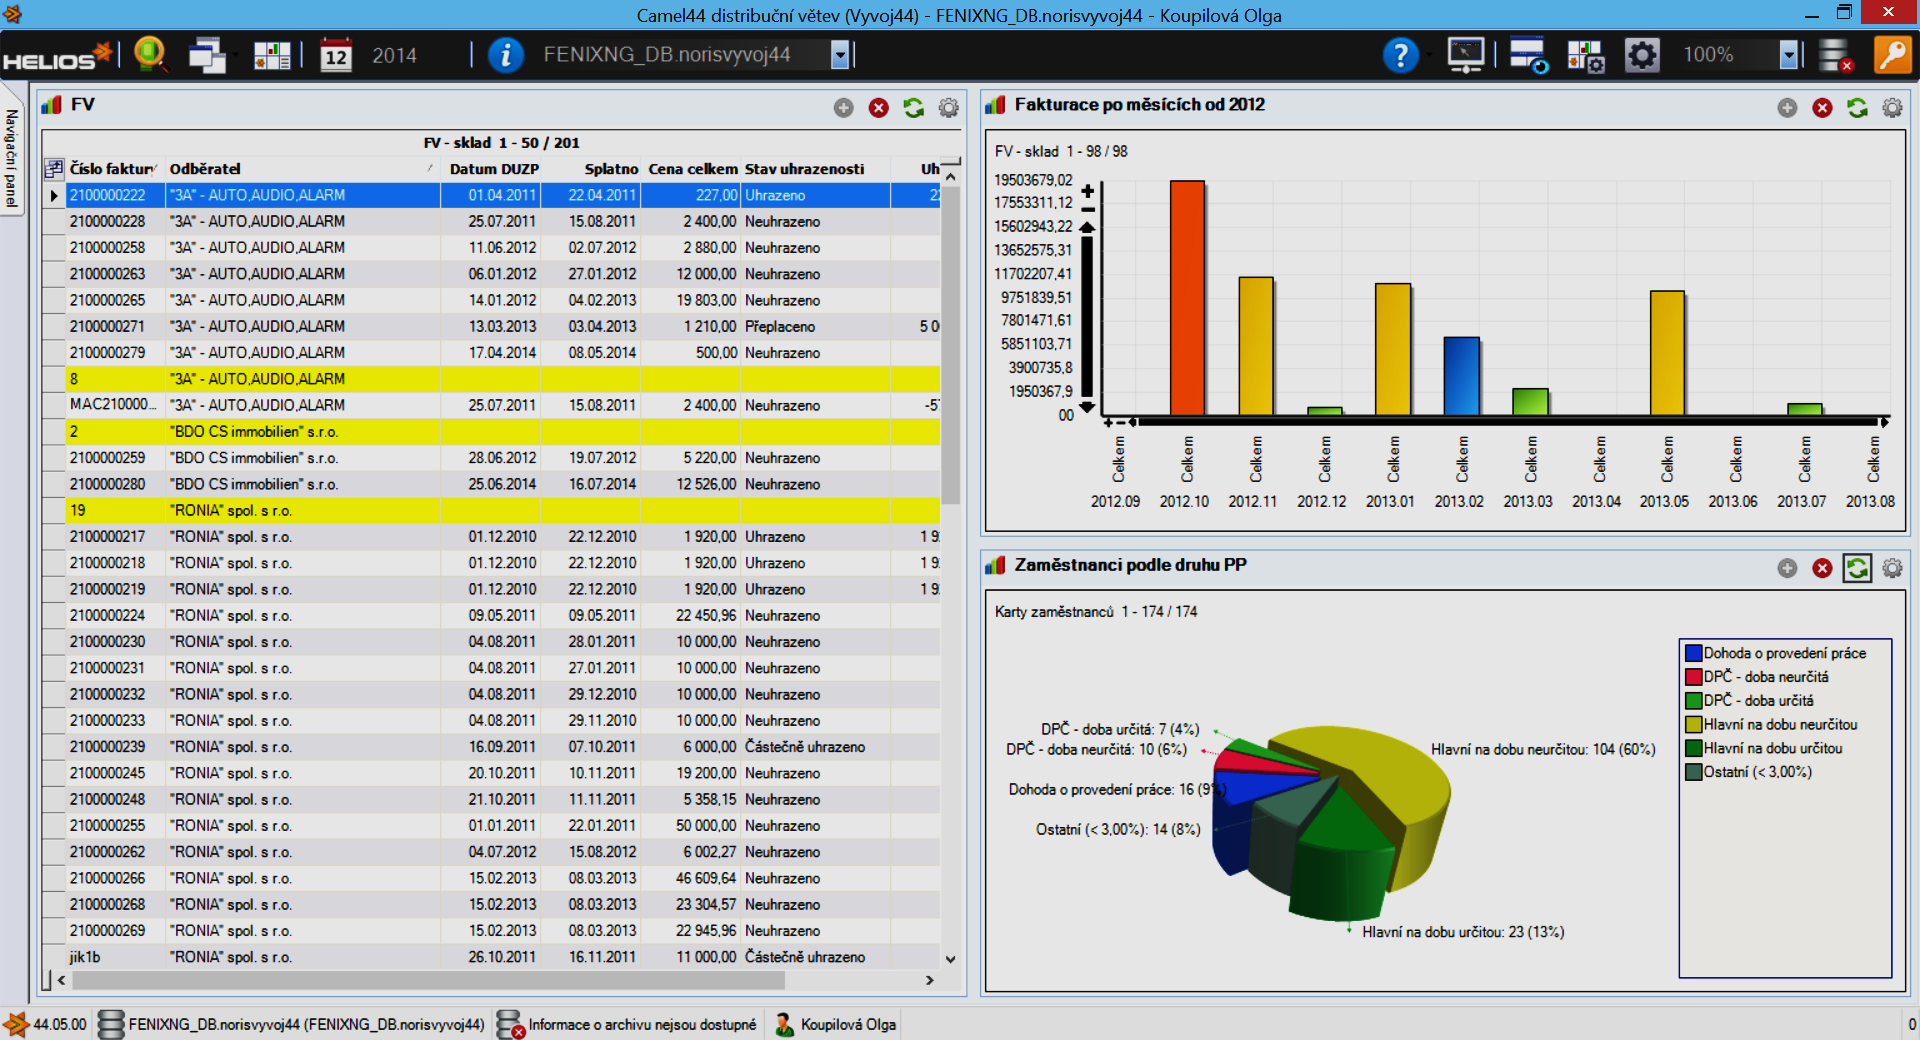Click the orange-red 2012.10 bar in chart
The height and width of the screenshot is (1040, 1920).
tap(1187, 297)
